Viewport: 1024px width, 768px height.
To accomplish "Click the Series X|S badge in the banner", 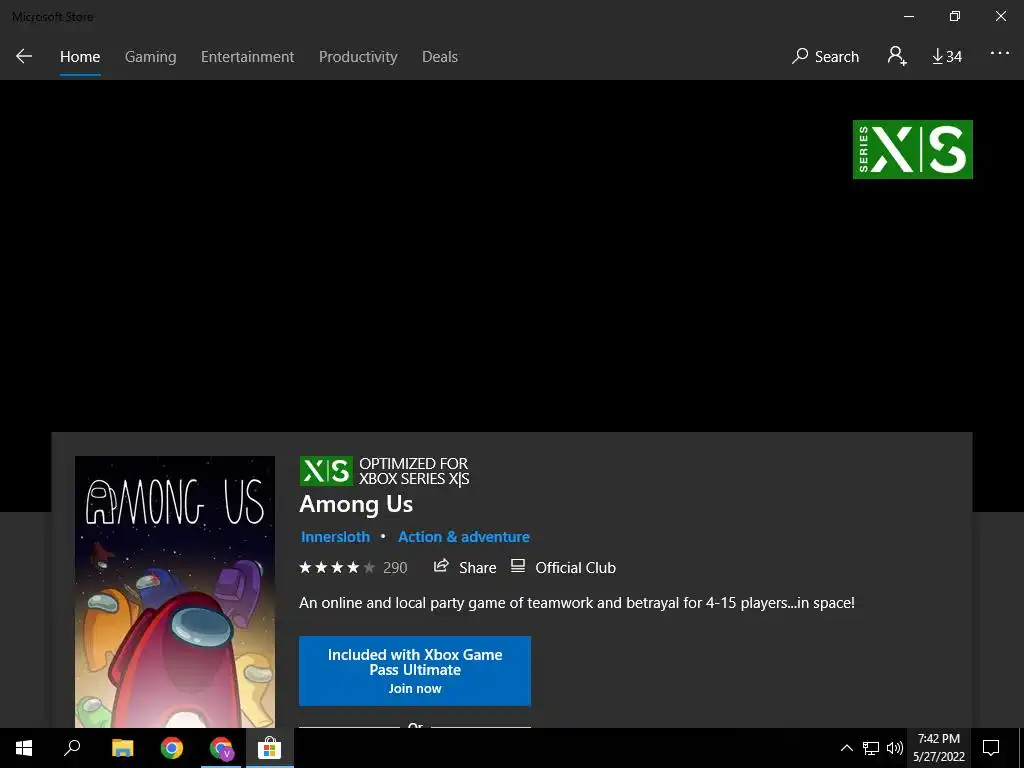I will tap(912, 149).
